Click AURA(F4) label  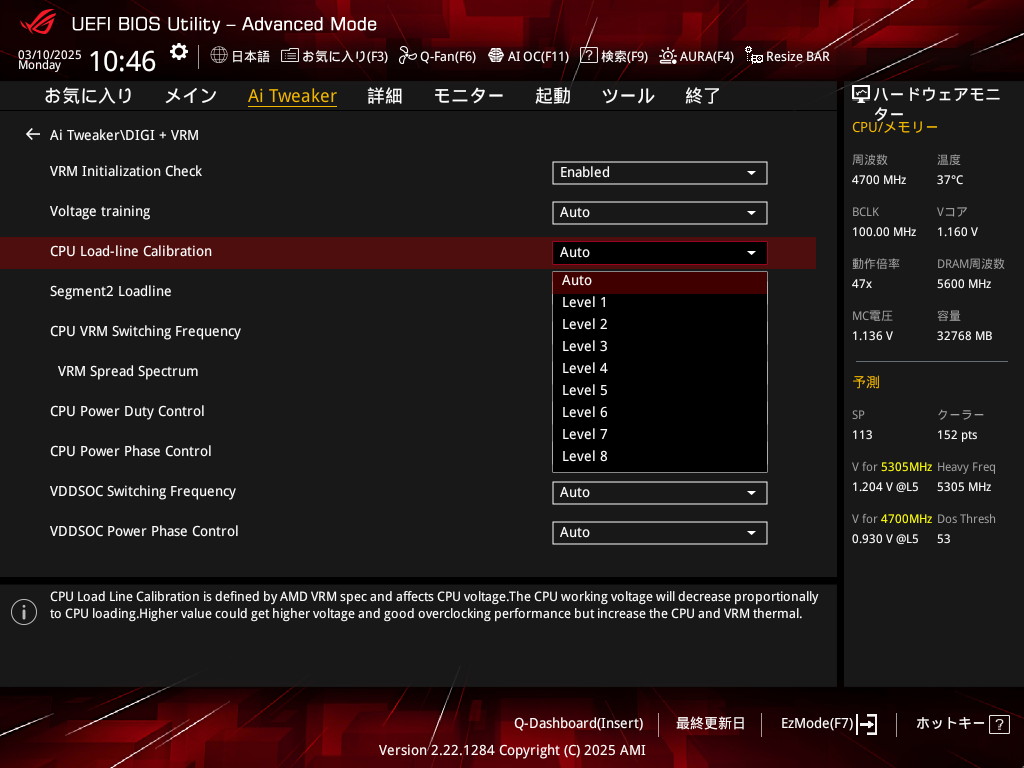click(707, 56)
